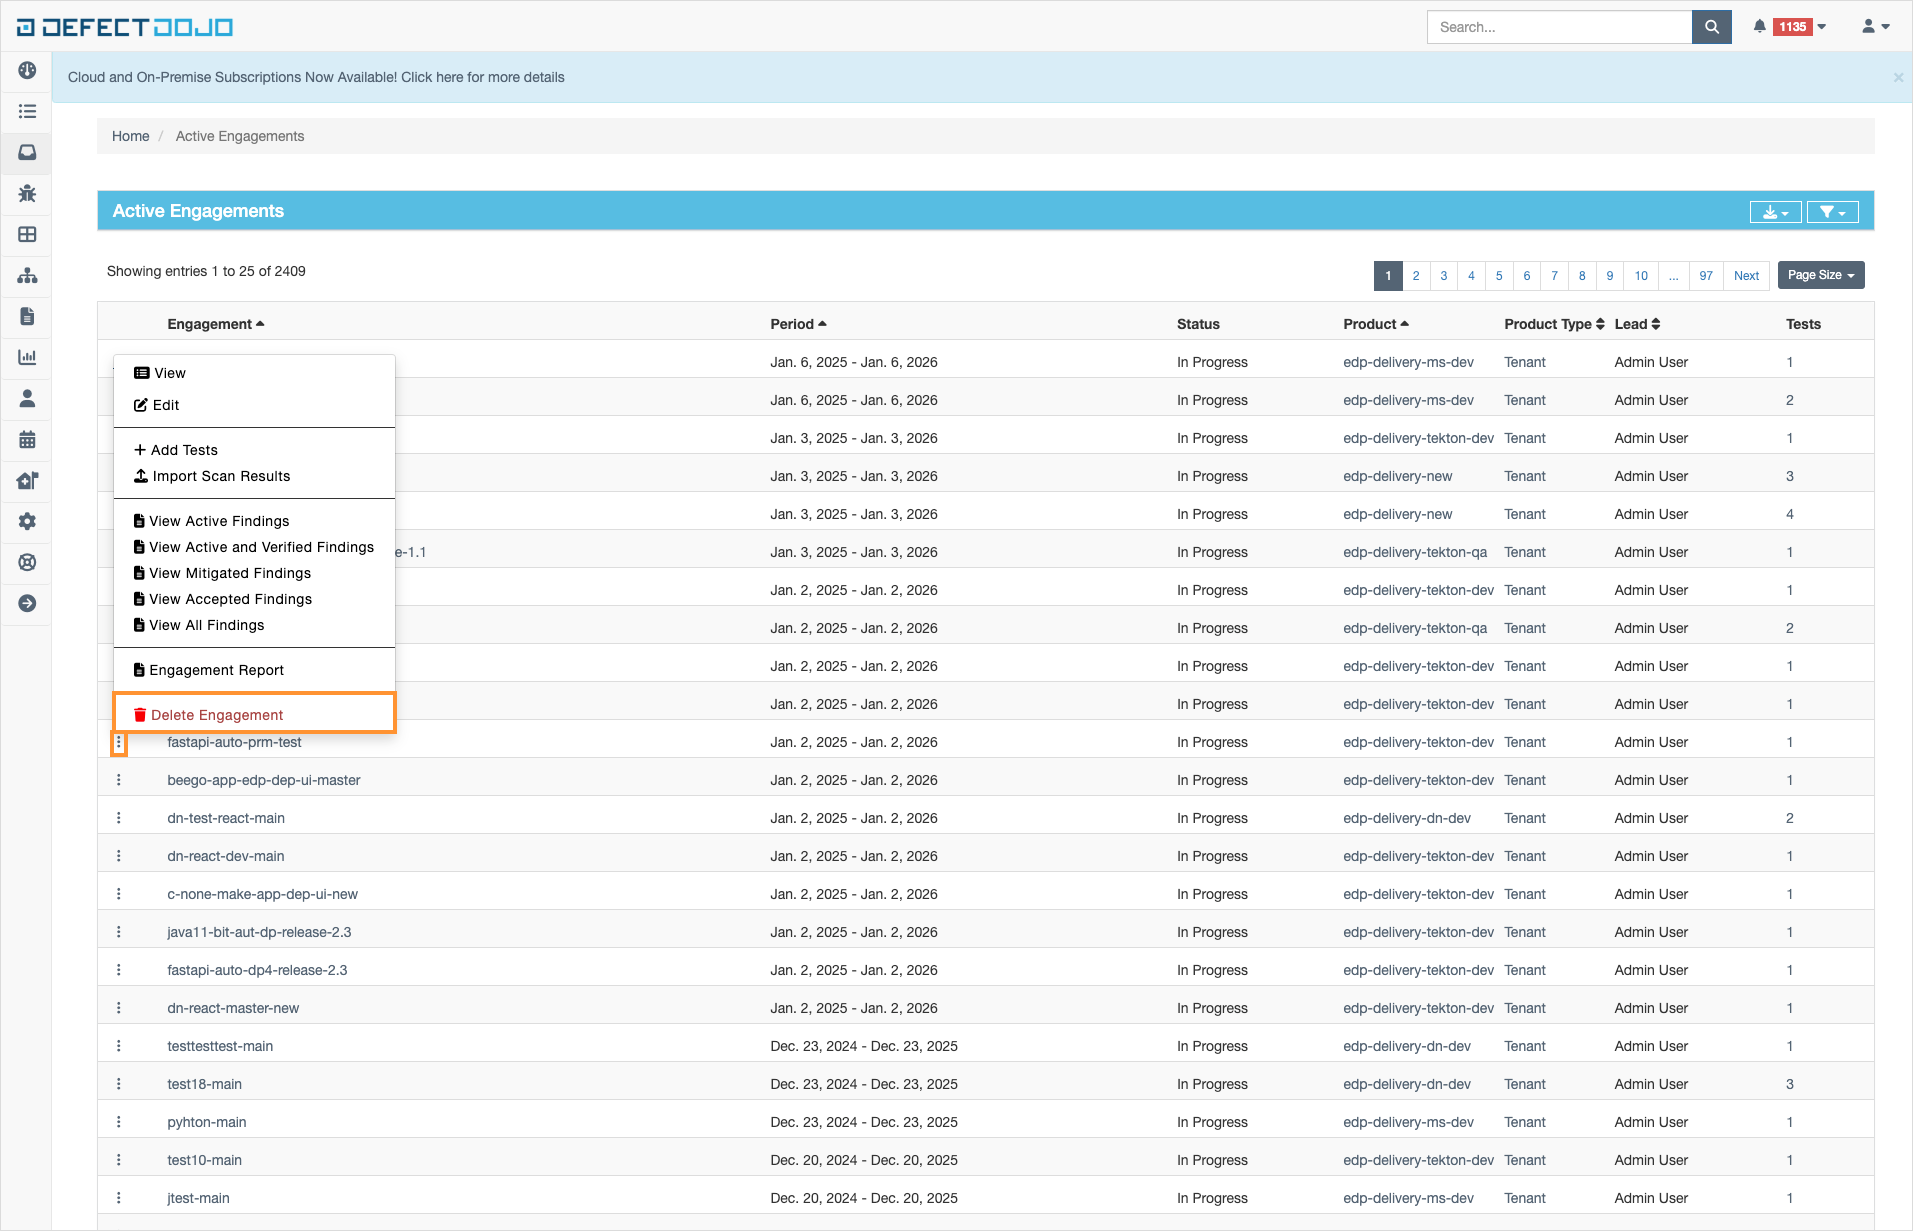
Task: Click the search magnifier button
Action: (1711, 27)
